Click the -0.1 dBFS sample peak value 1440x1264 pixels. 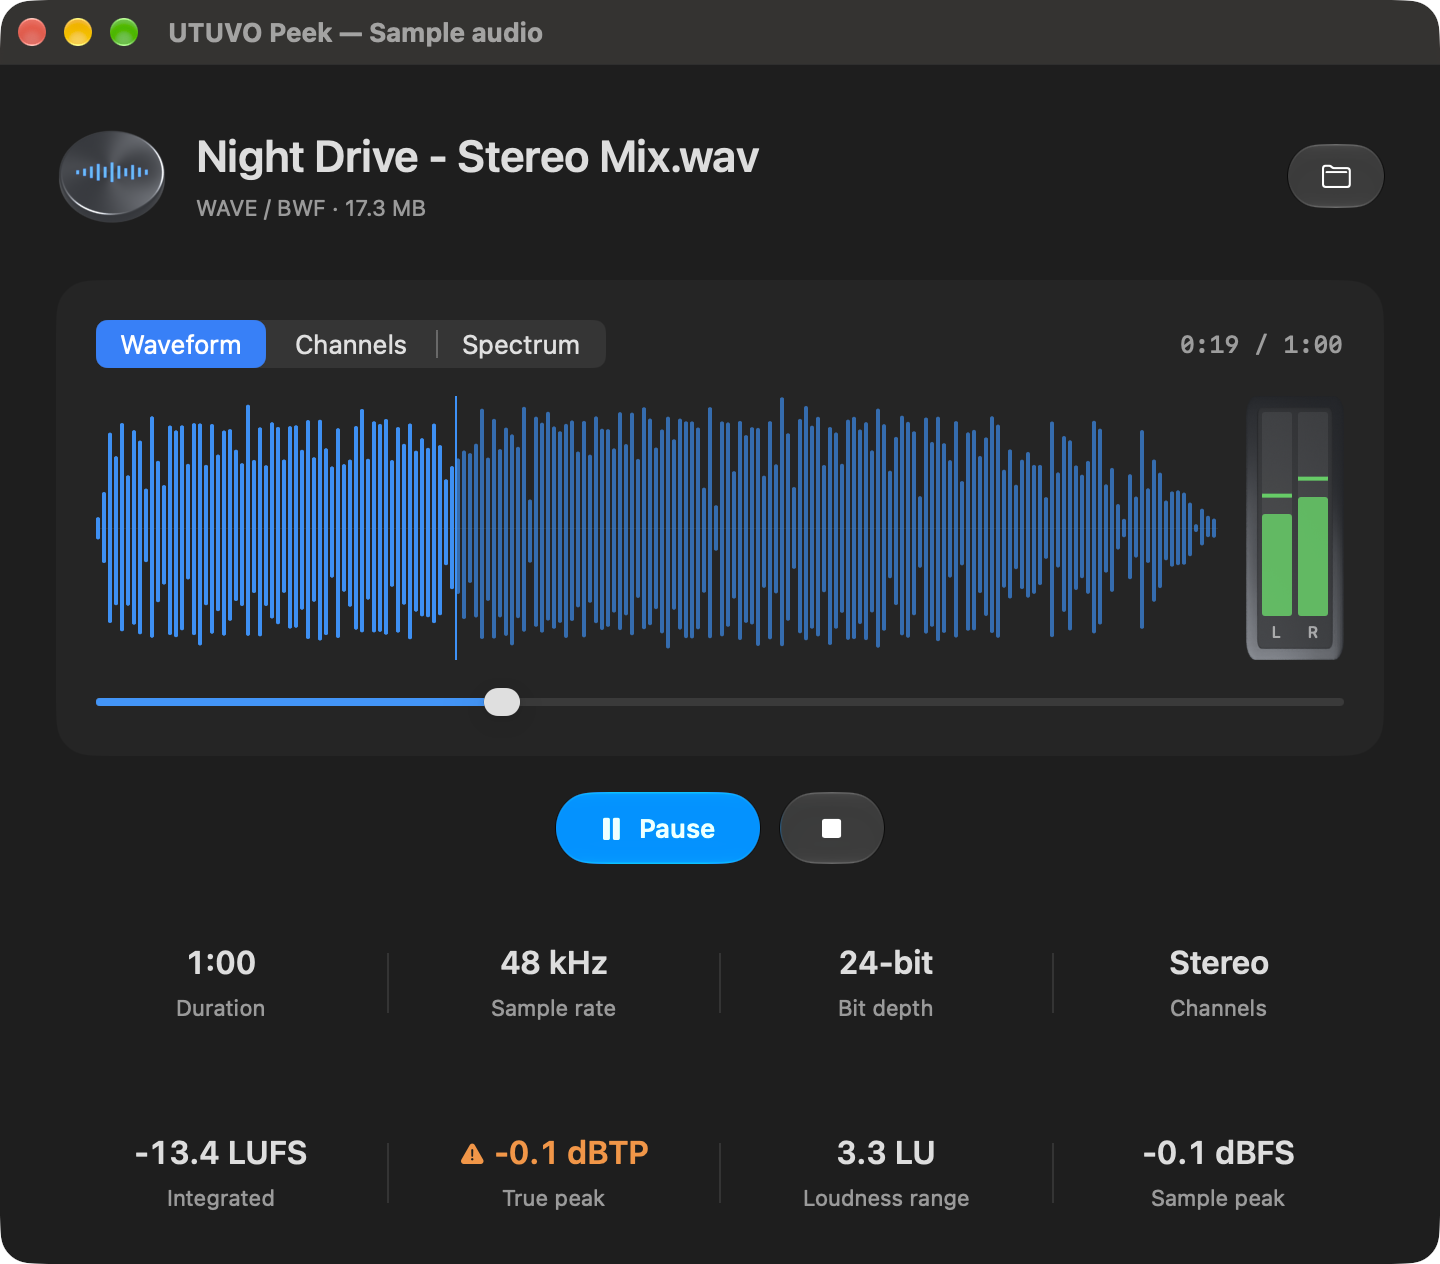click(1219, 1153)
